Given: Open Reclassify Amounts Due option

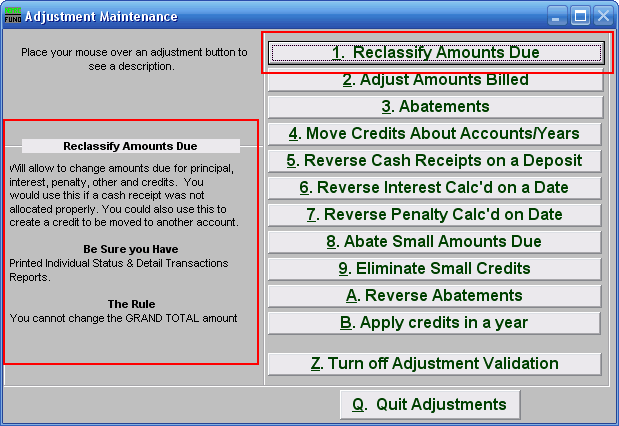Looking at the screenshot, I should coord(435,52).
